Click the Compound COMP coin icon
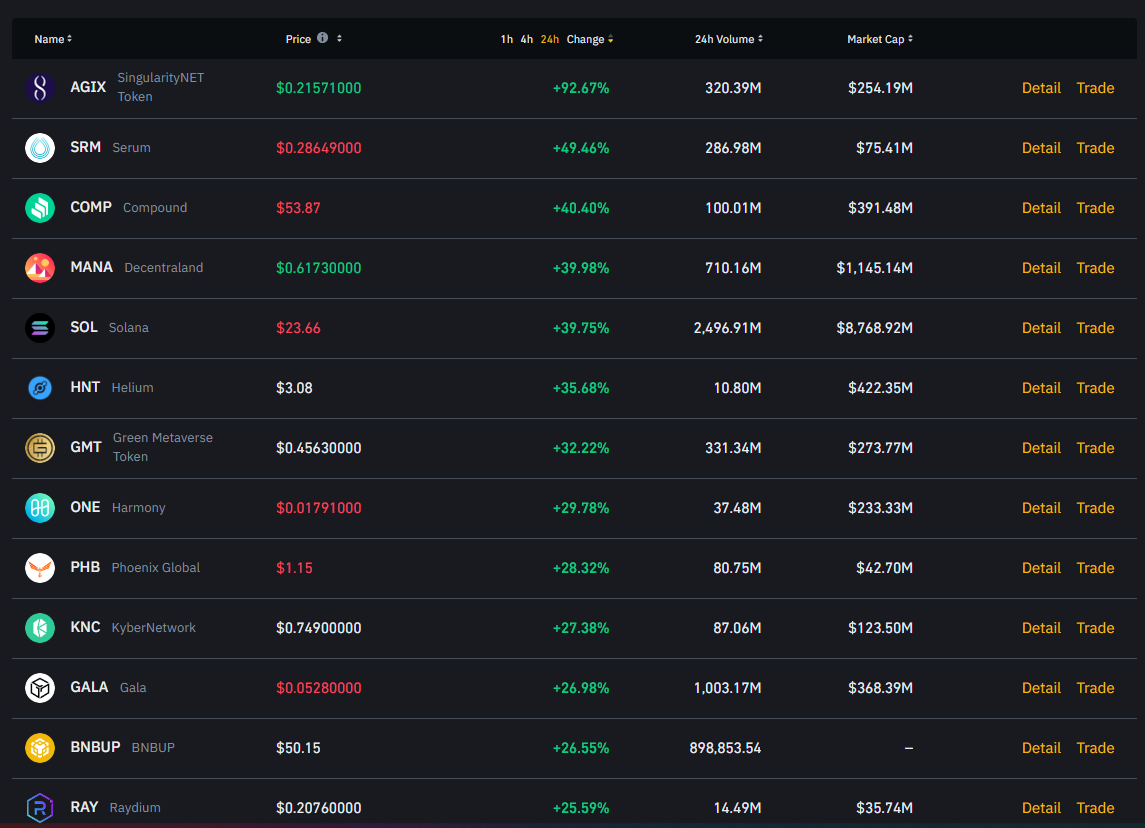1145x828 pixels. coord(40,208)
